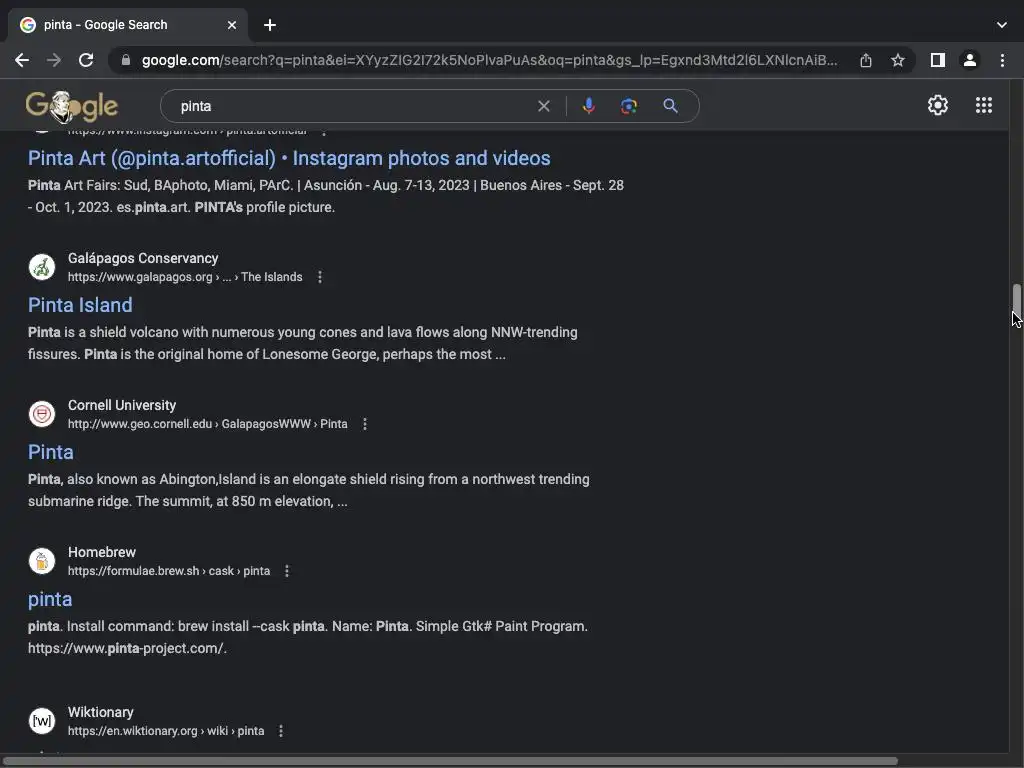Viewport: 1024px width, 768px height.
Task: Reload the current page
Action: 86,60
